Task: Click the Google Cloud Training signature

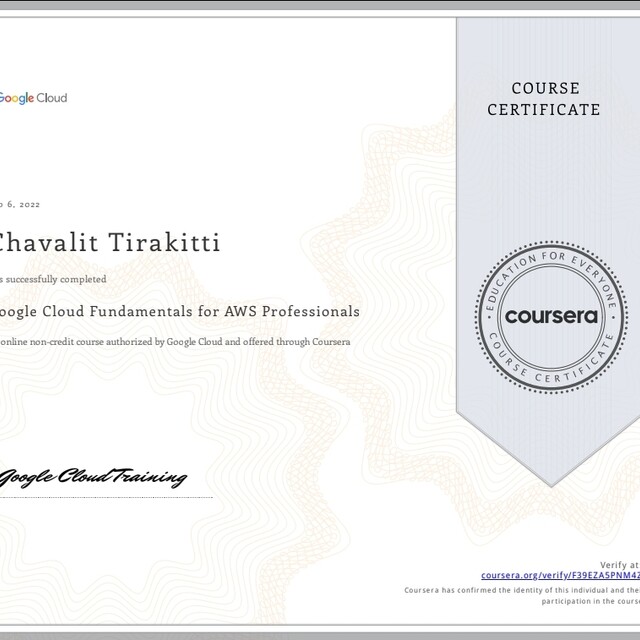Action: tap(93, 477)
